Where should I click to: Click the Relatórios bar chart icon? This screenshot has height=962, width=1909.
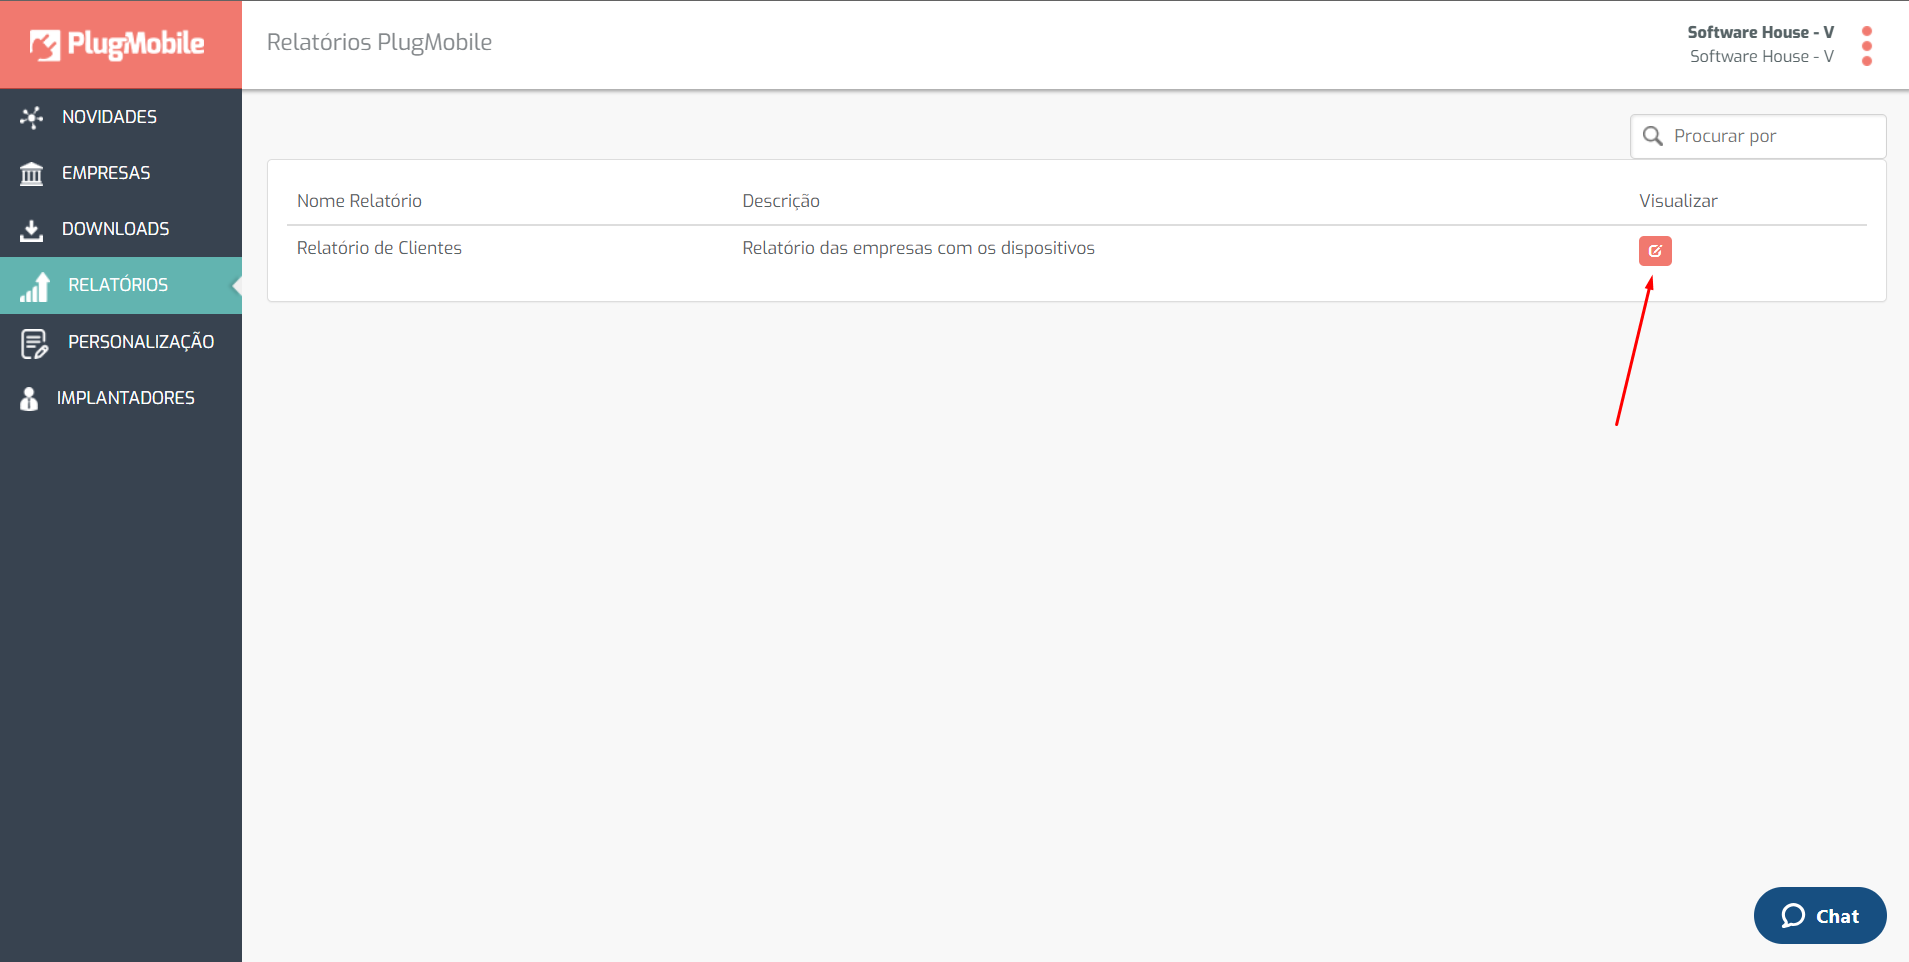[x=35, y=286]
